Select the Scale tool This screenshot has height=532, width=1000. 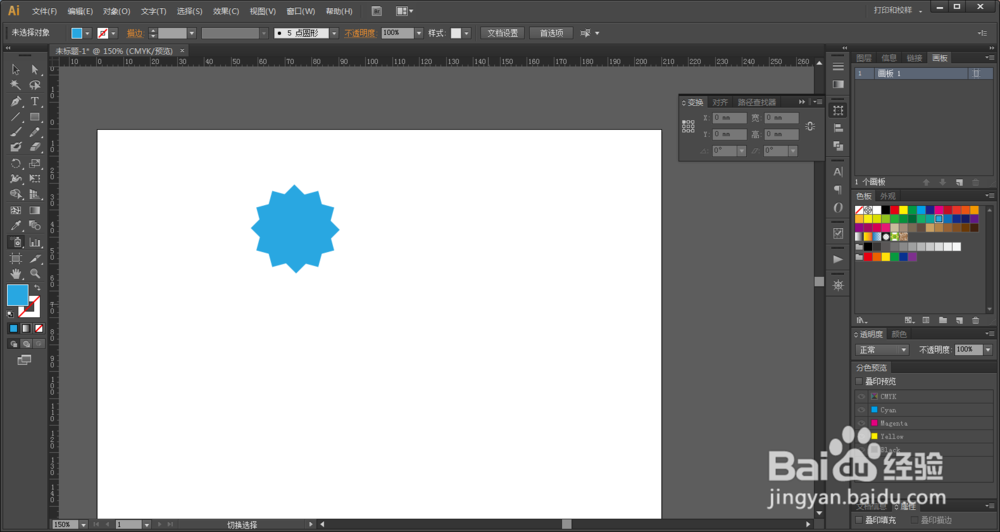(34, 163)
